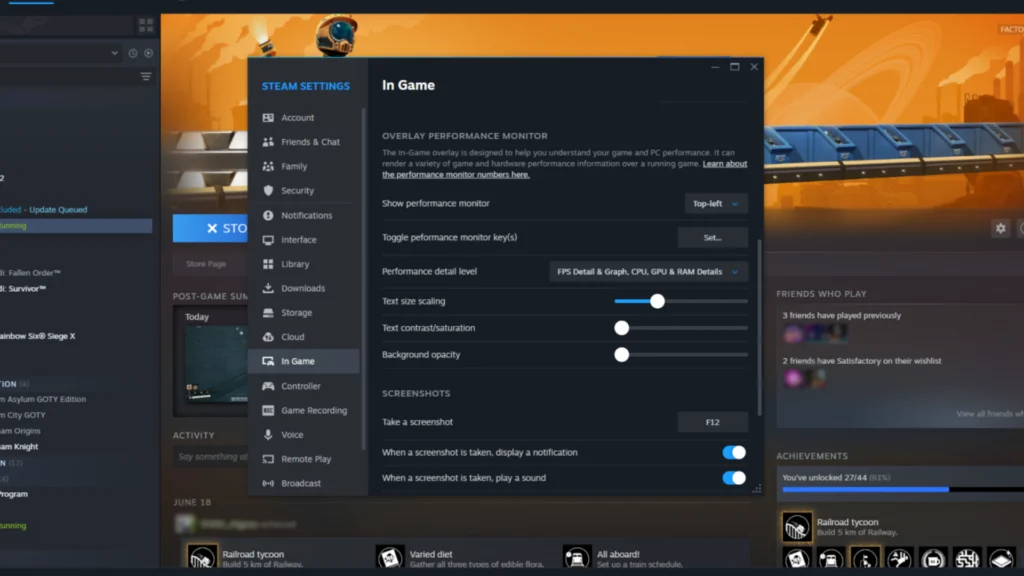Open the Storage drive icon
This screenshot has width=1024, height=576.
pos(268,313)
